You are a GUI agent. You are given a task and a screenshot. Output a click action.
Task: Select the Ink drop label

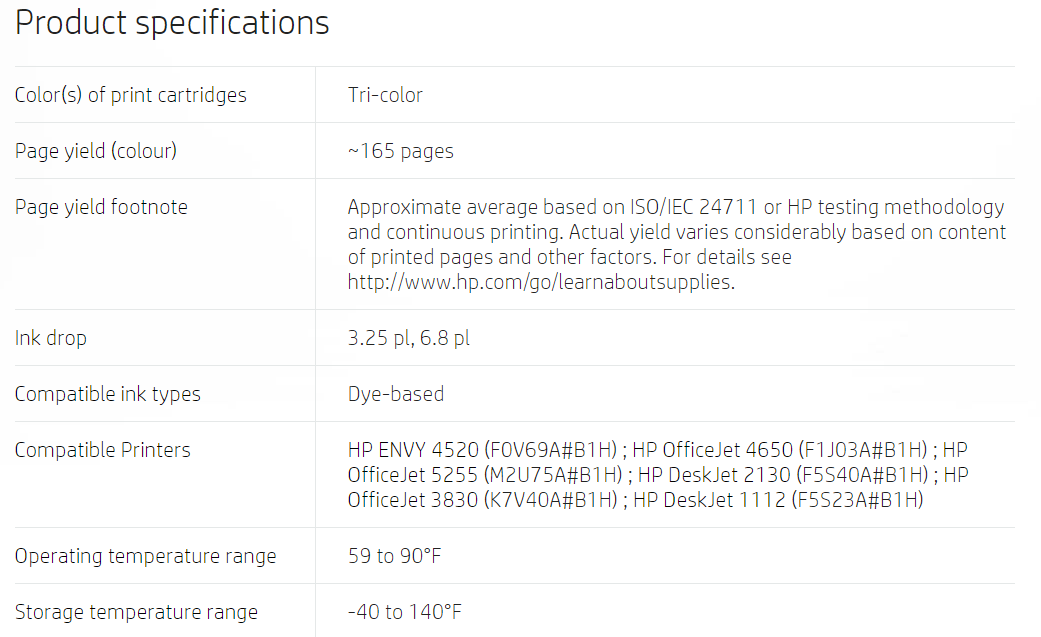pos(50,338)
